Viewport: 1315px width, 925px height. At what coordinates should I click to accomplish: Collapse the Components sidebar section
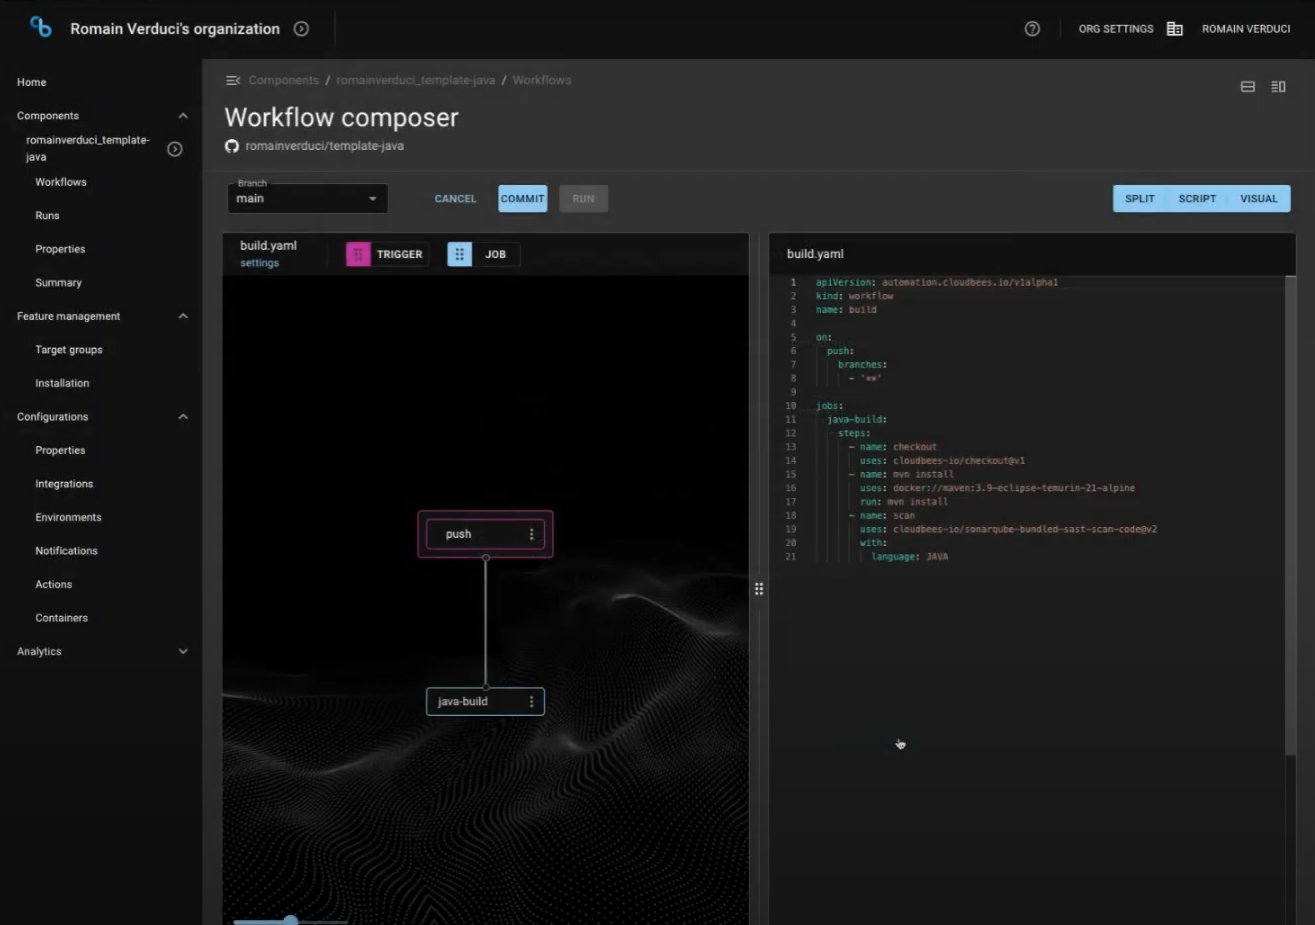point(183,115)
